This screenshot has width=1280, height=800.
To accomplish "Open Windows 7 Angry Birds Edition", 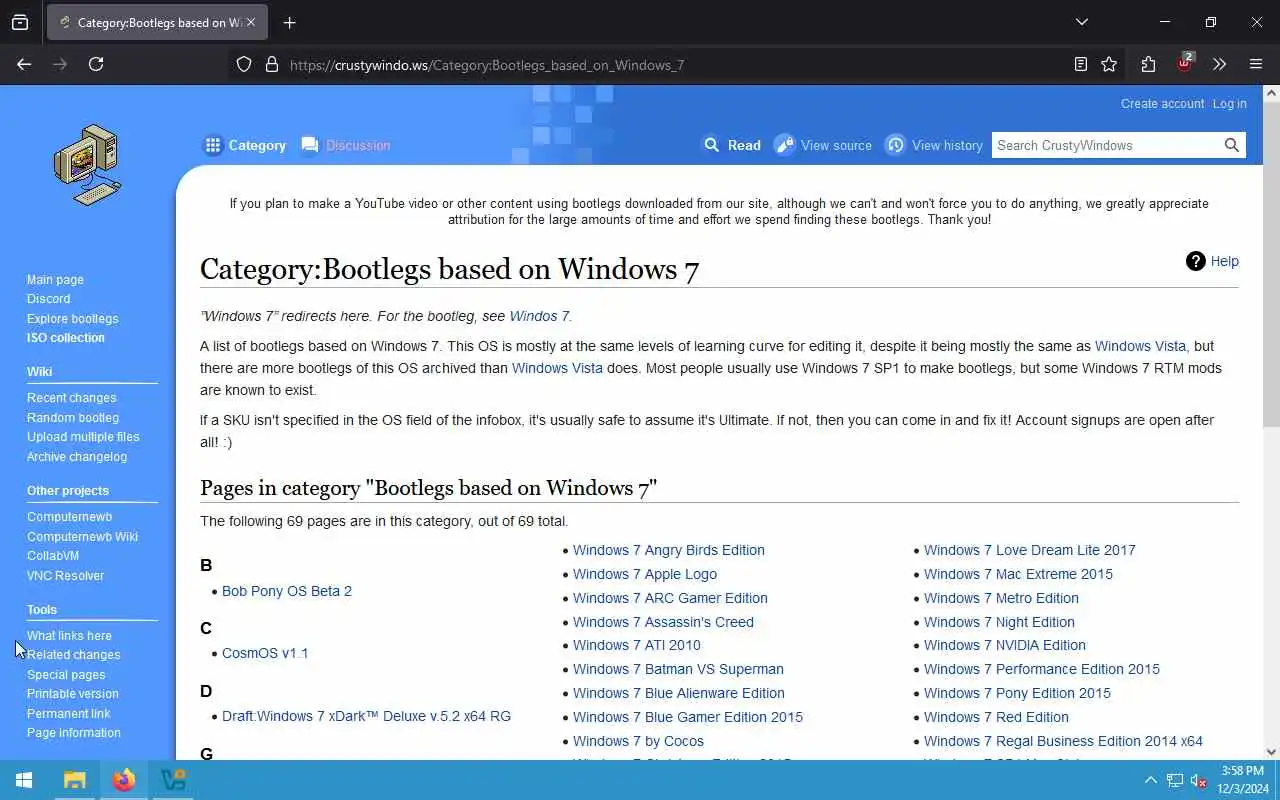I will coord(668,550).
